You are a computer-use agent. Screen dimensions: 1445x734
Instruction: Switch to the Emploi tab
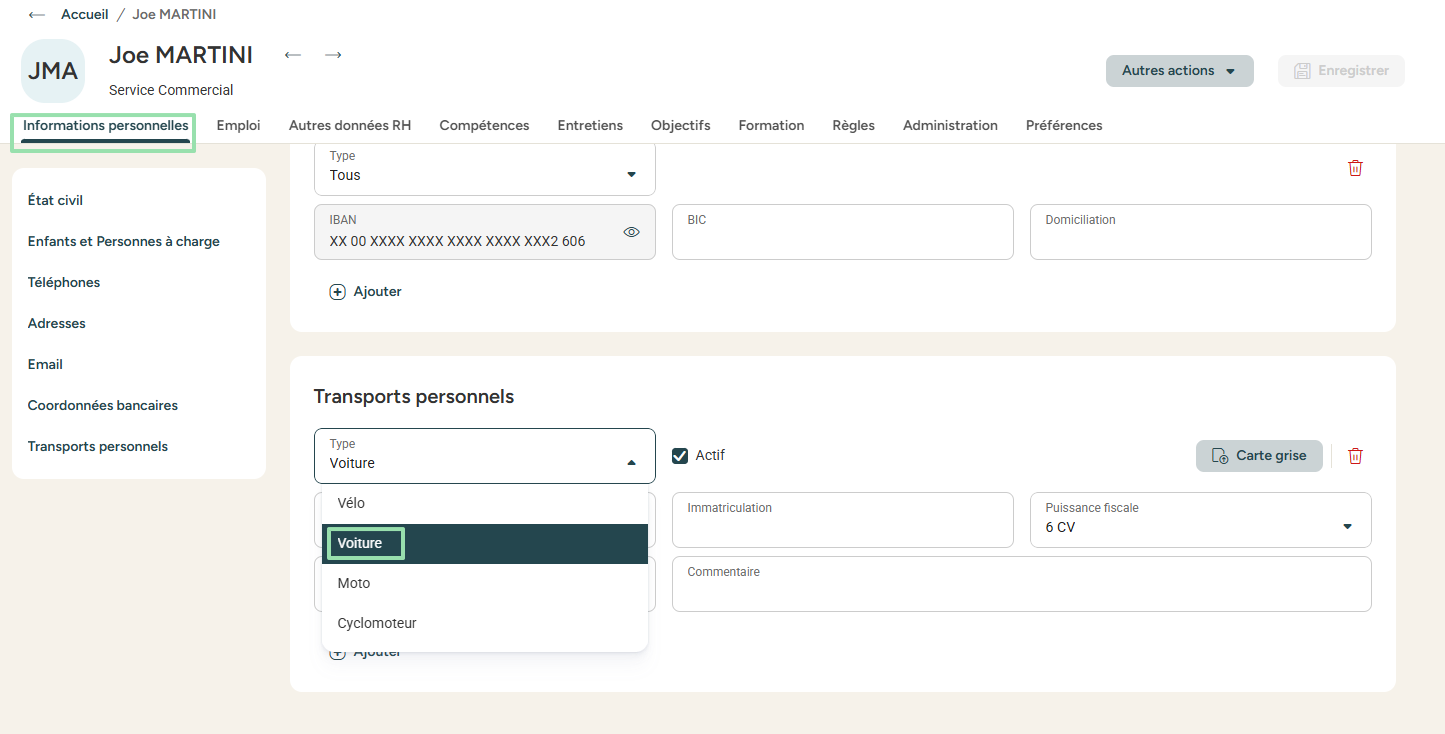point(238,126)
